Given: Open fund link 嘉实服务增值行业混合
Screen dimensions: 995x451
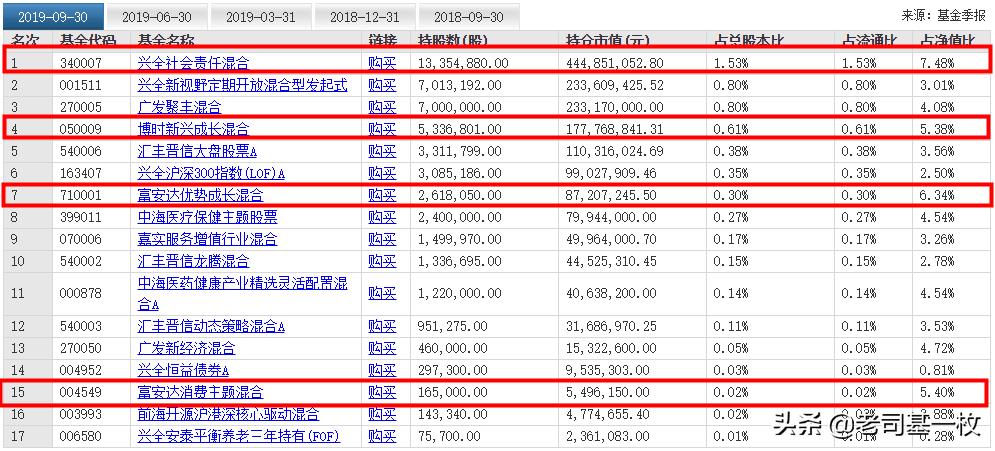Looking at the screenshot, I should 208,240.
